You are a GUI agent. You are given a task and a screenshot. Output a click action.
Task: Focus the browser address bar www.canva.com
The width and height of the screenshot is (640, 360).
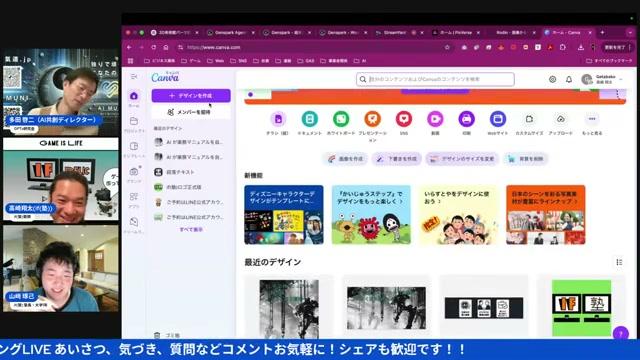310,47
